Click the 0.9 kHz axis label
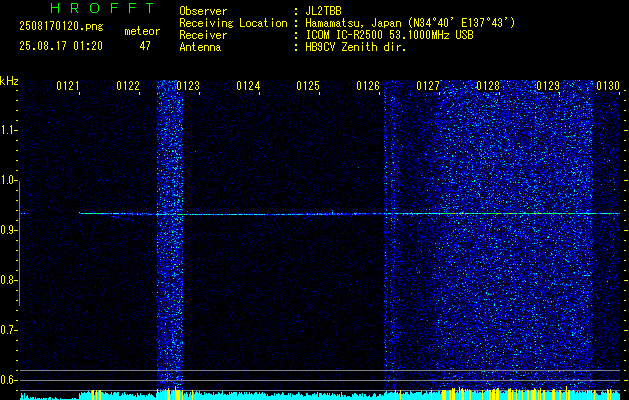The height and width of the screenshot is (400, 629). [8, 230]
